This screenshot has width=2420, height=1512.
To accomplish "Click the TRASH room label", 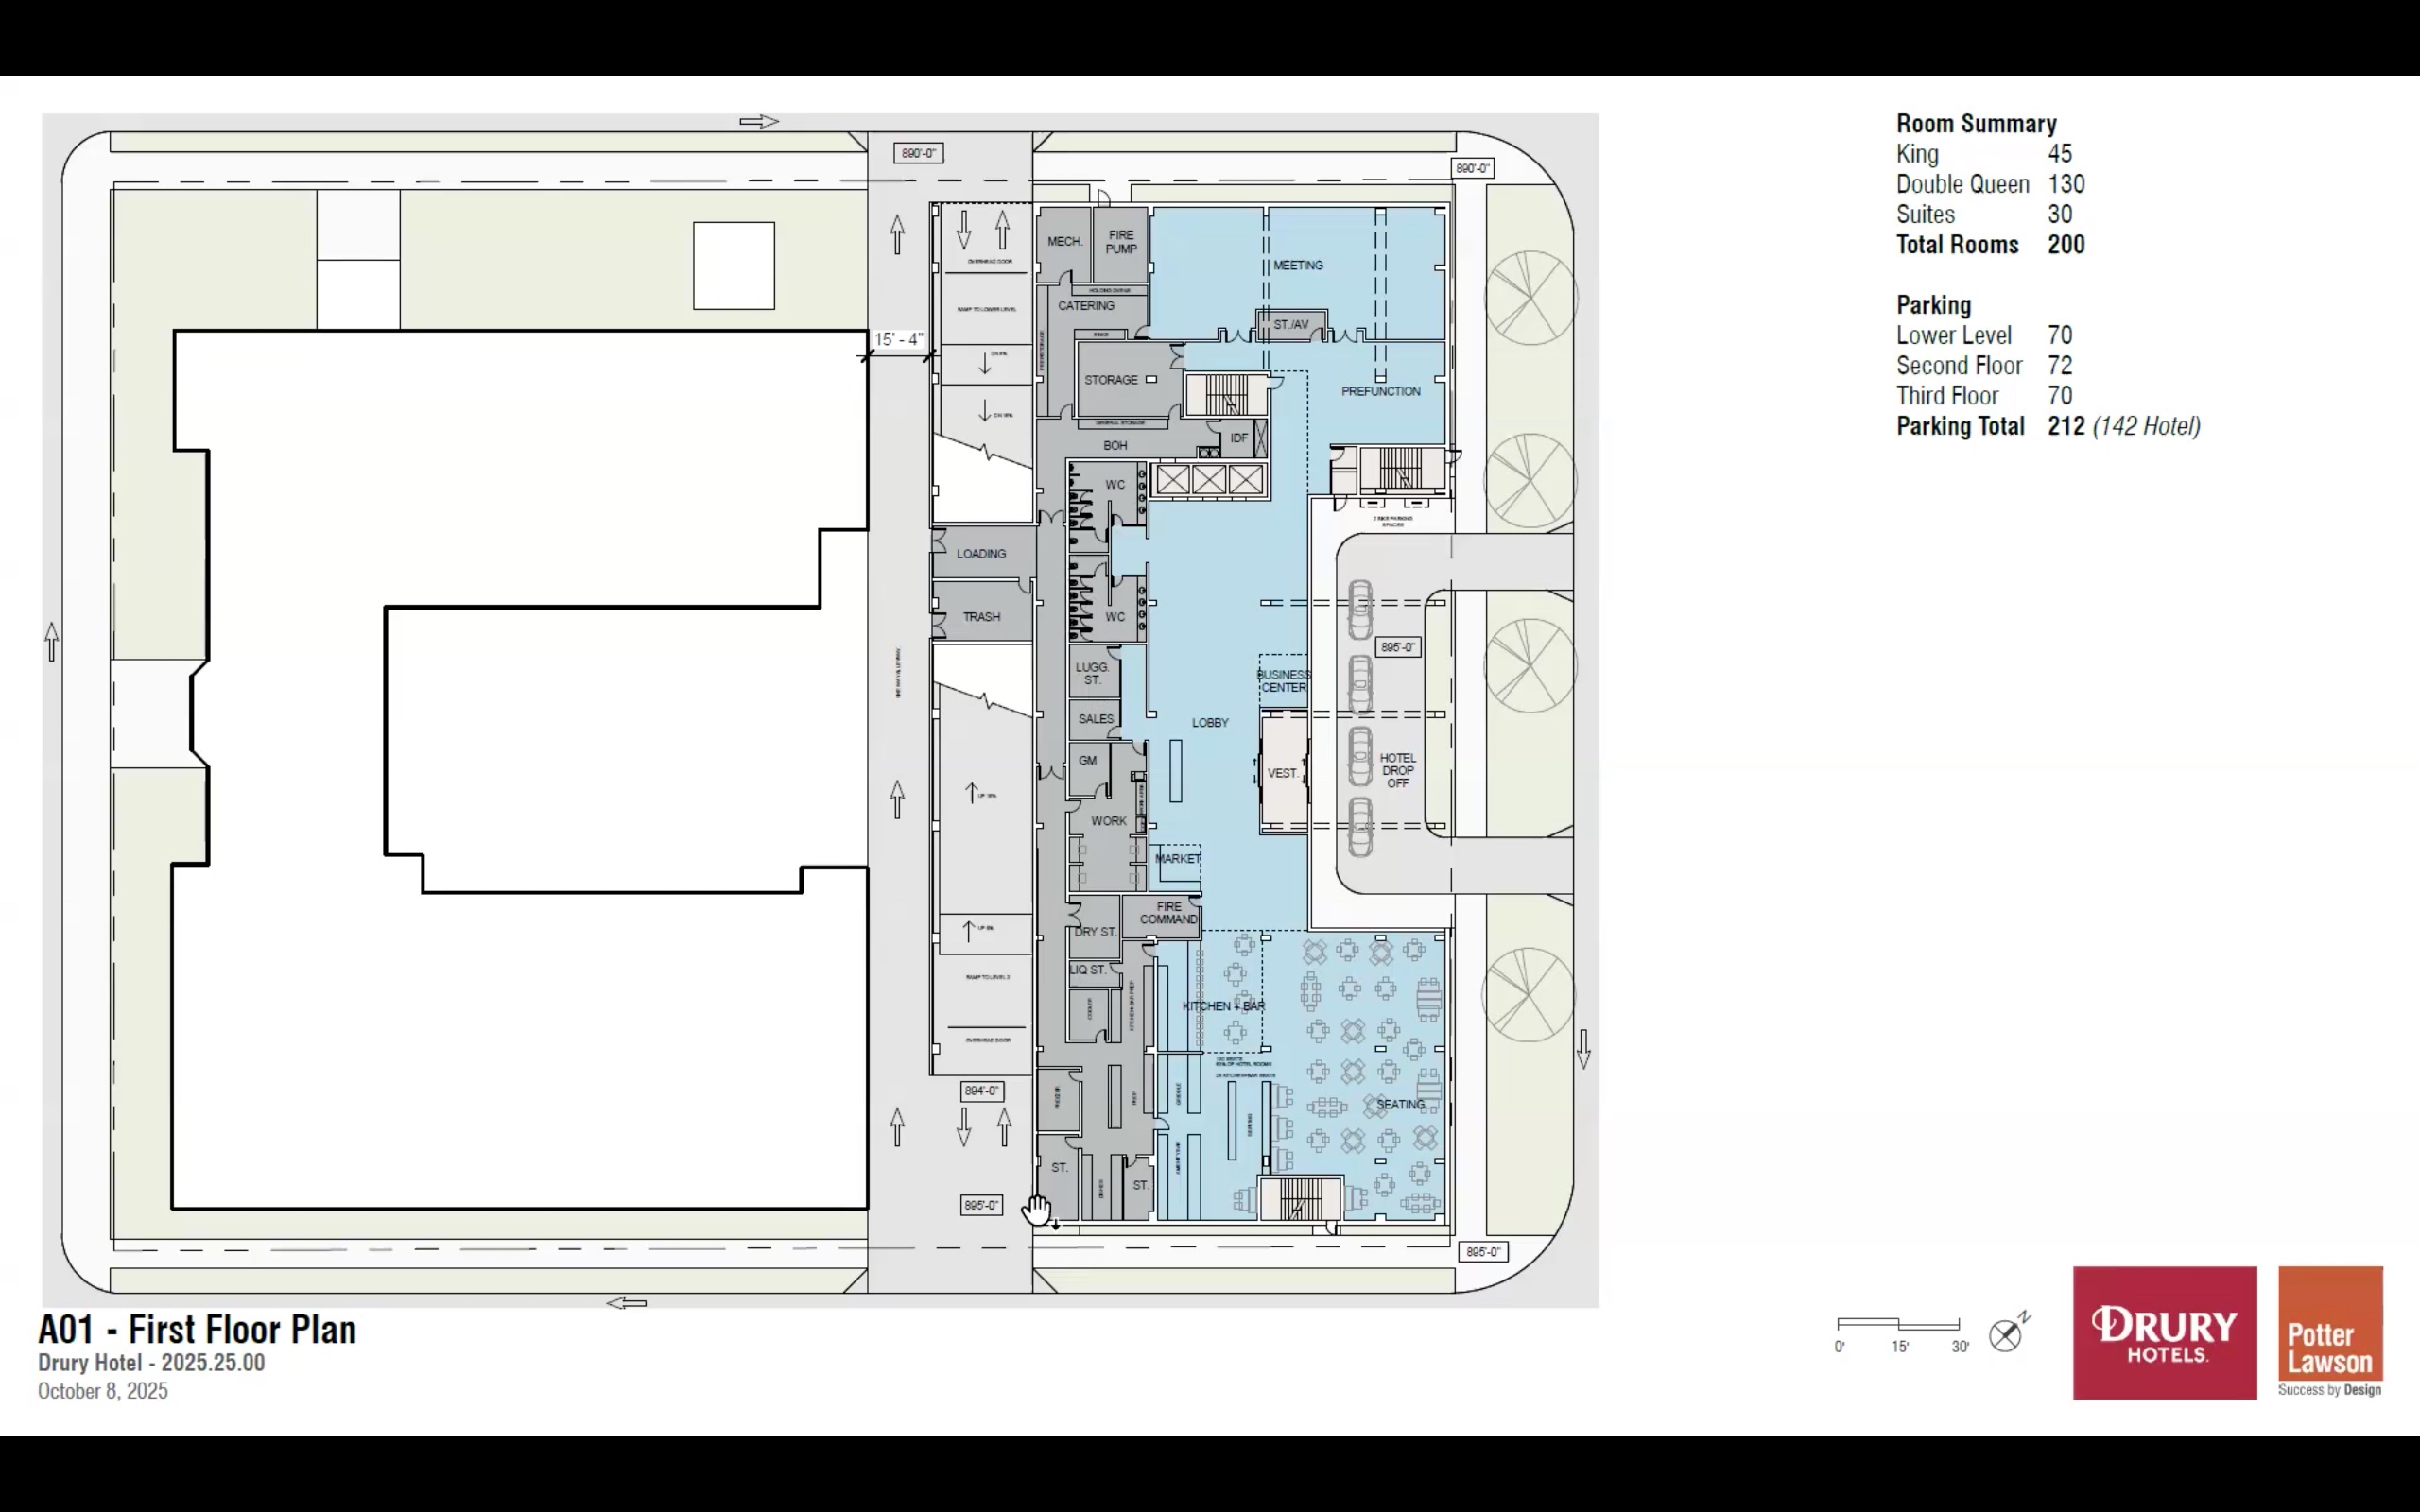I will tap(981, 616).
